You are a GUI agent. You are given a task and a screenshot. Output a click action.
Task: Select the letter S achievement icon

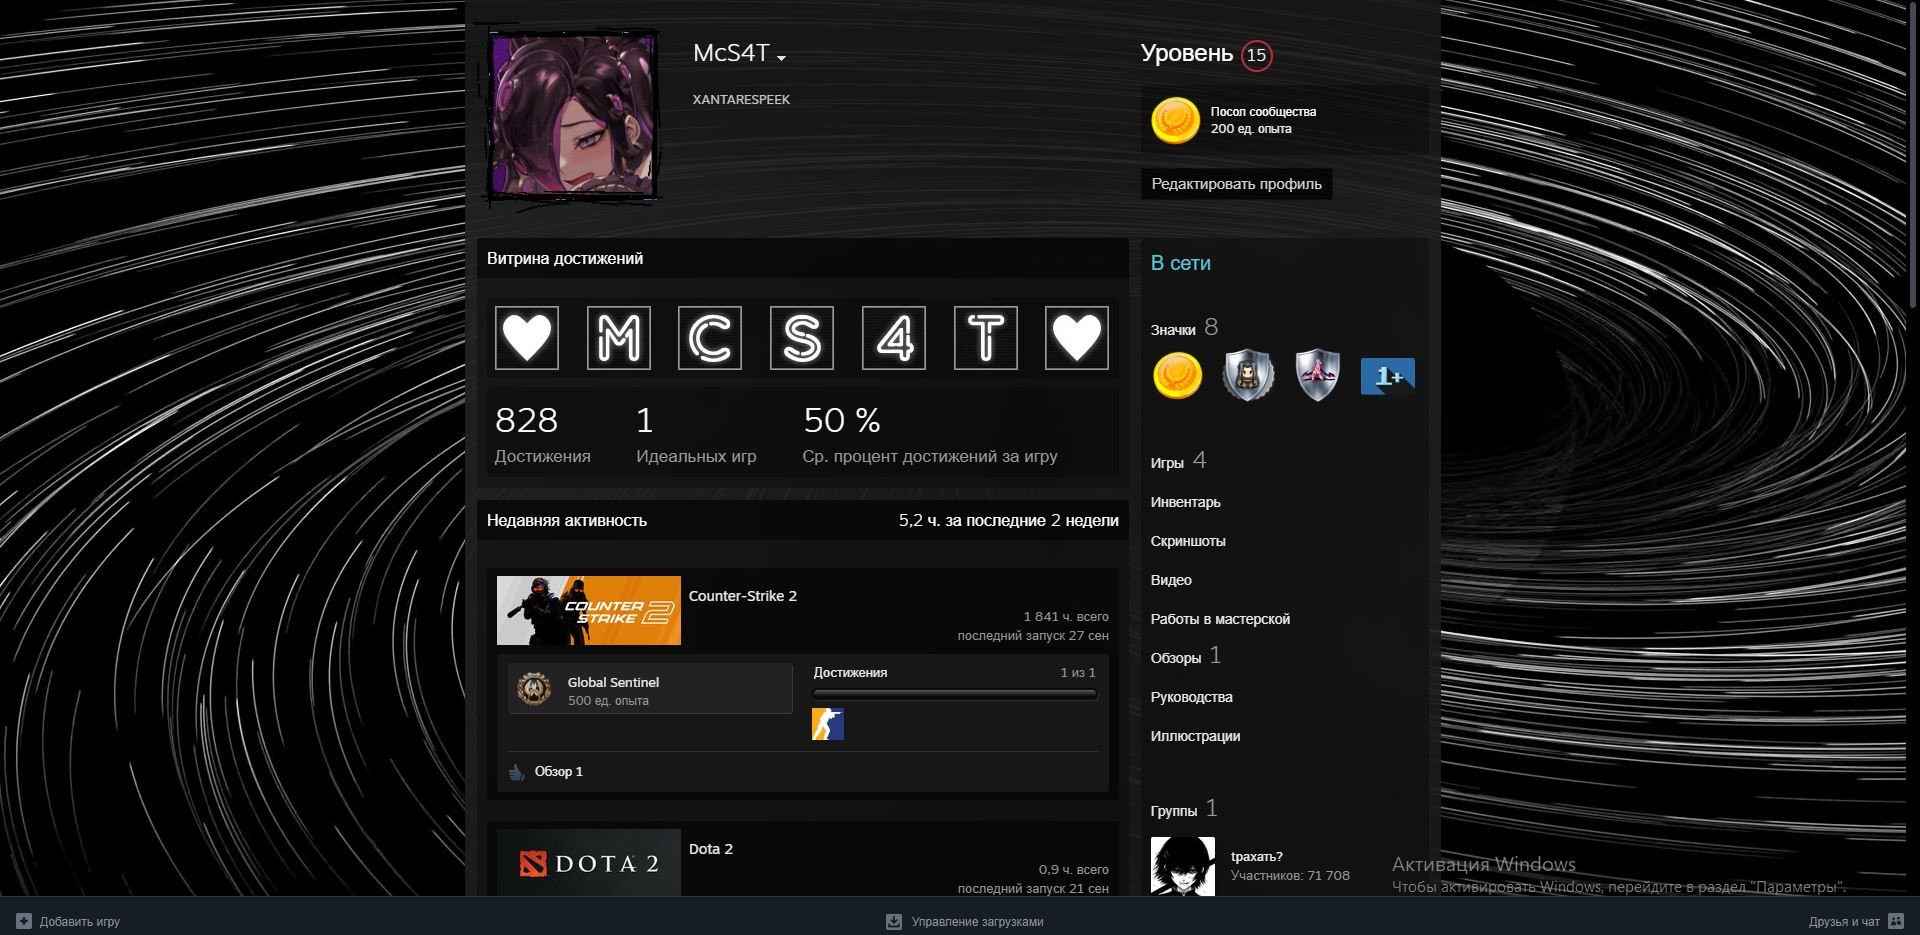[x=802, y=338]
